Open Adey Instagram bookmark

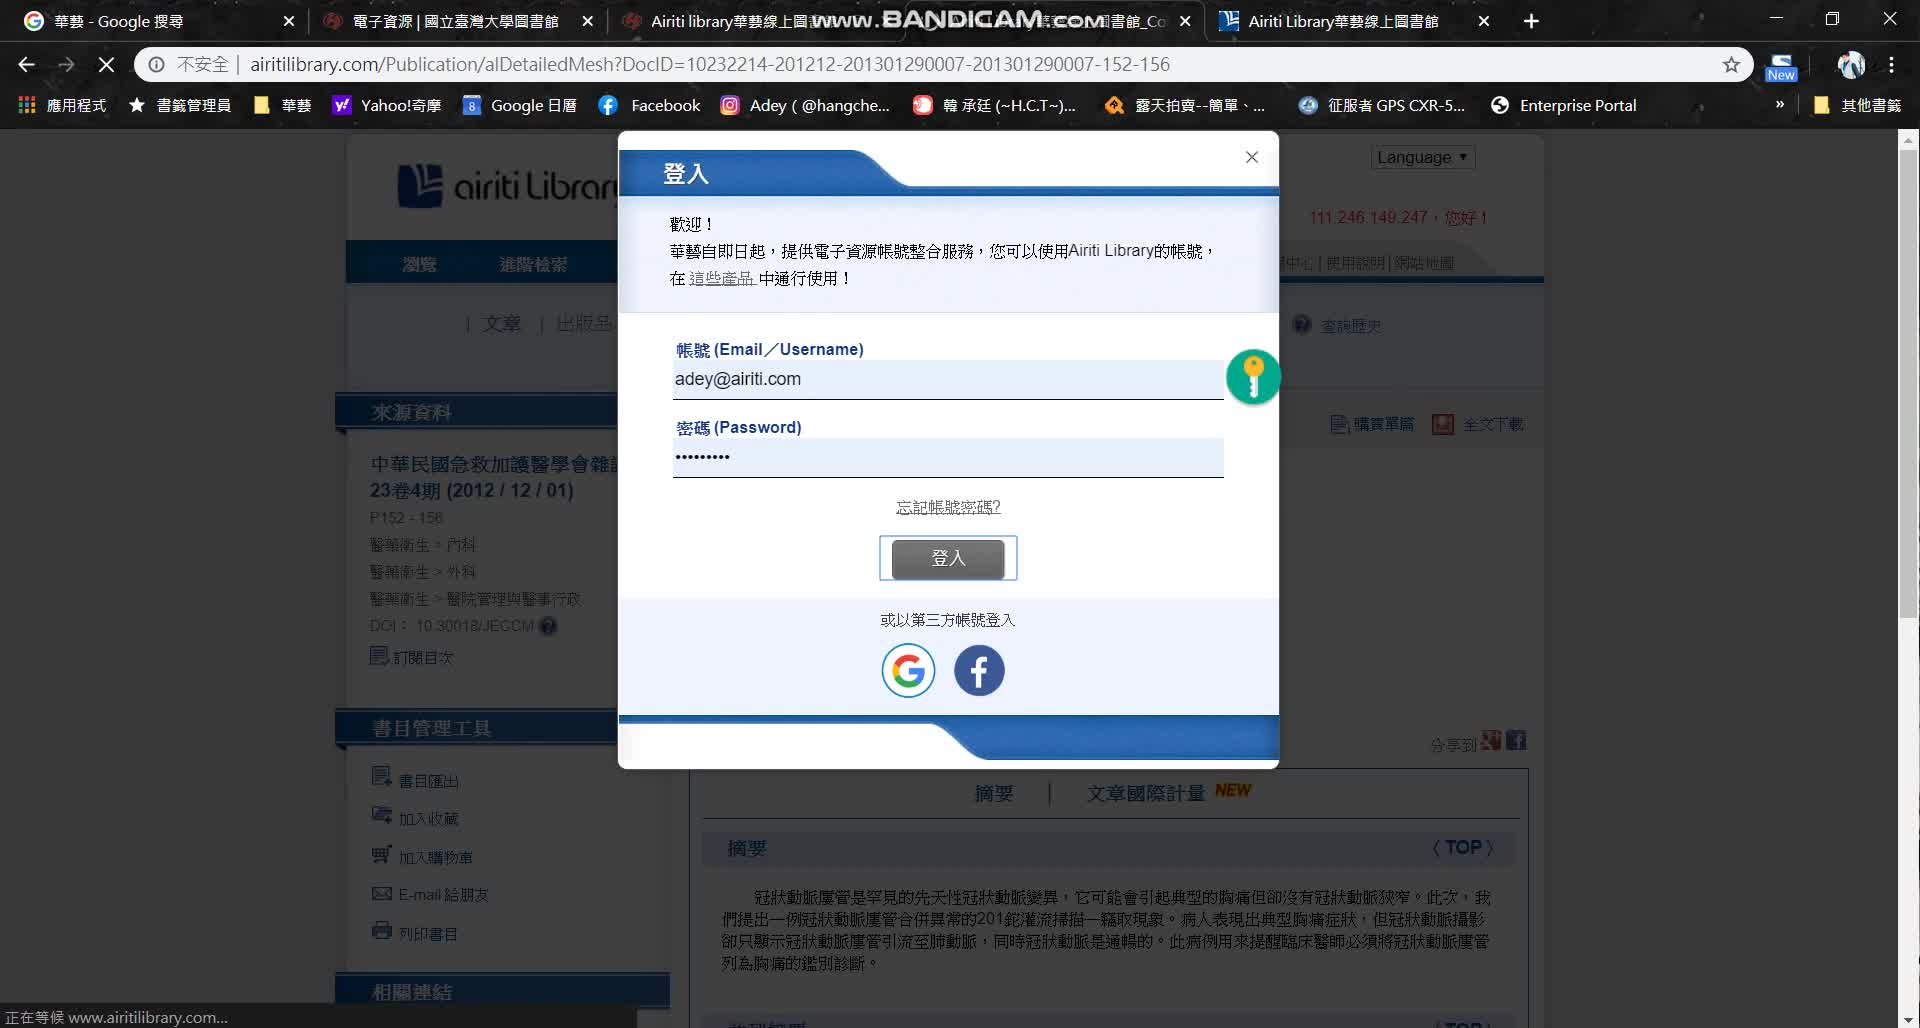(x=805, y=105)
